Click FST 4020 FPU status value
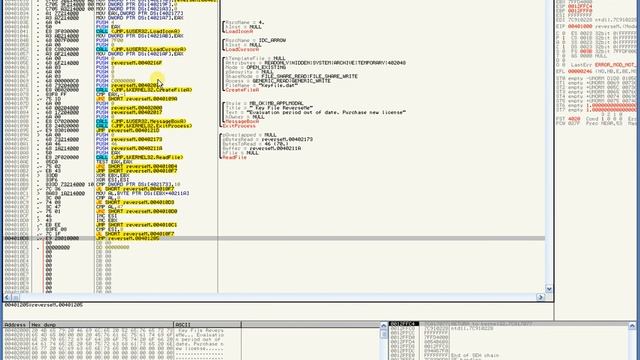The height and width of the screenshot is (360, 640). click(573, 119)
